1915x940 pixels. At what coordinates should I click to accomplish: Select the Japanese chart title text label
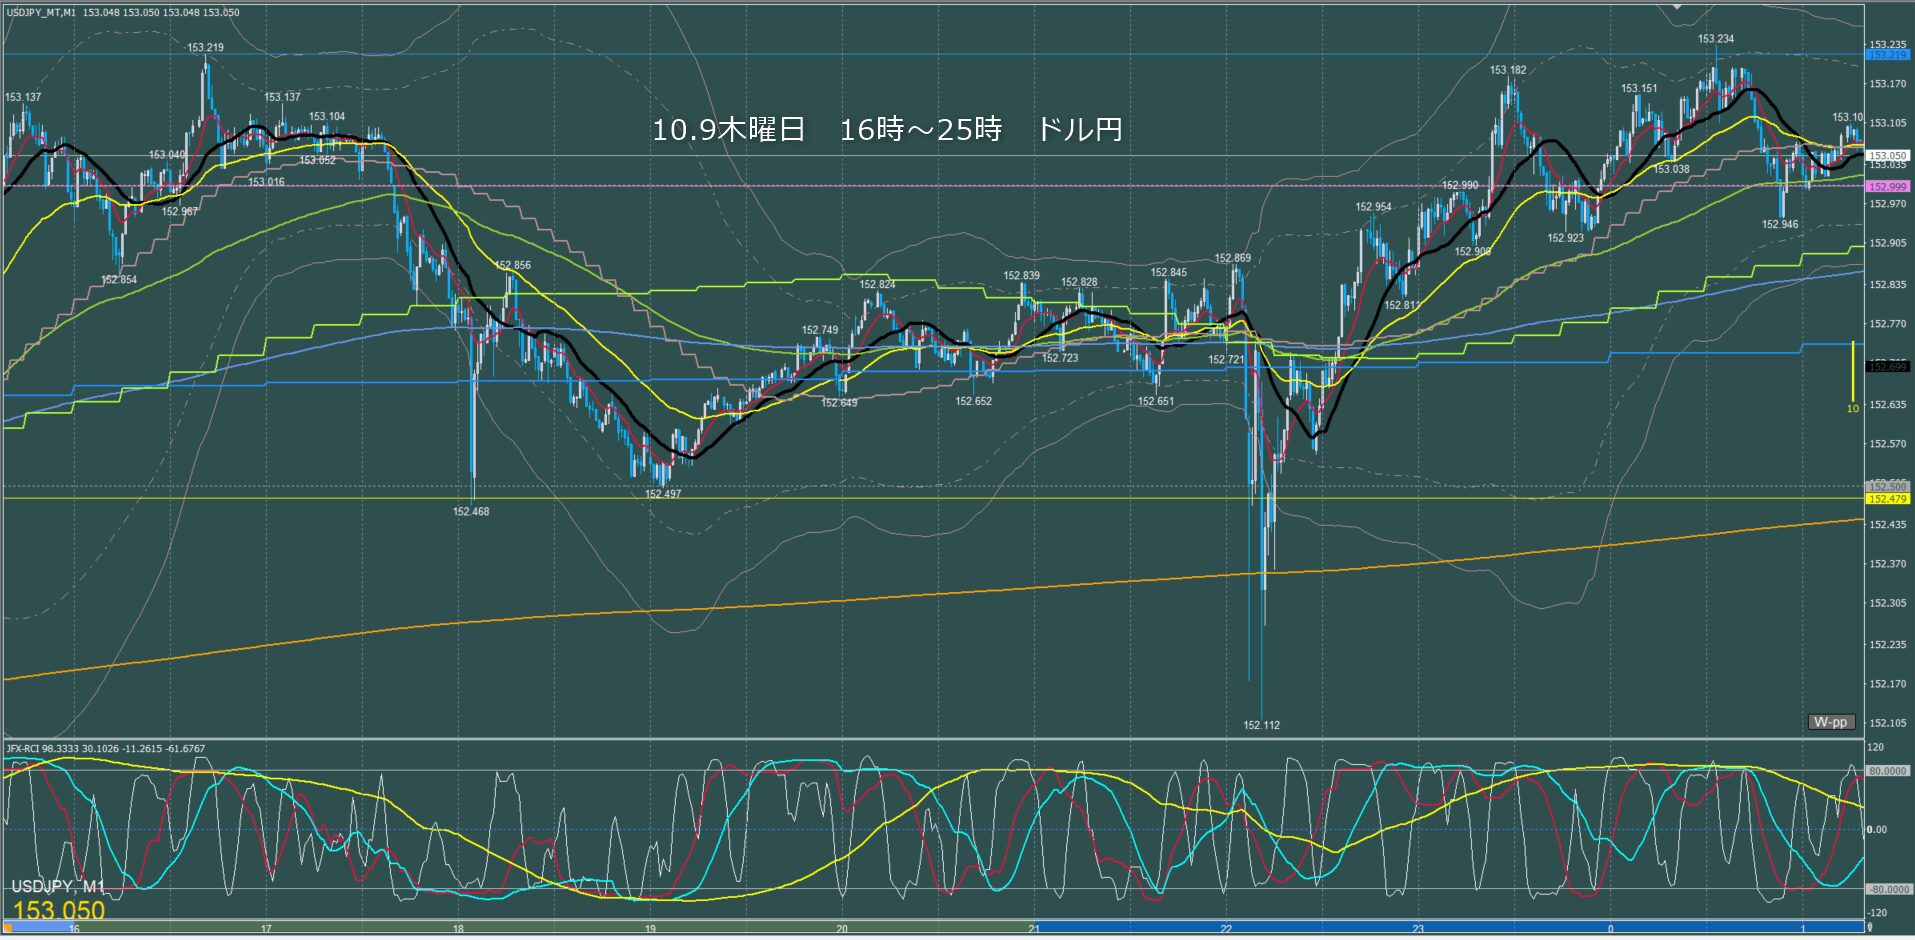tap(886, 130)
